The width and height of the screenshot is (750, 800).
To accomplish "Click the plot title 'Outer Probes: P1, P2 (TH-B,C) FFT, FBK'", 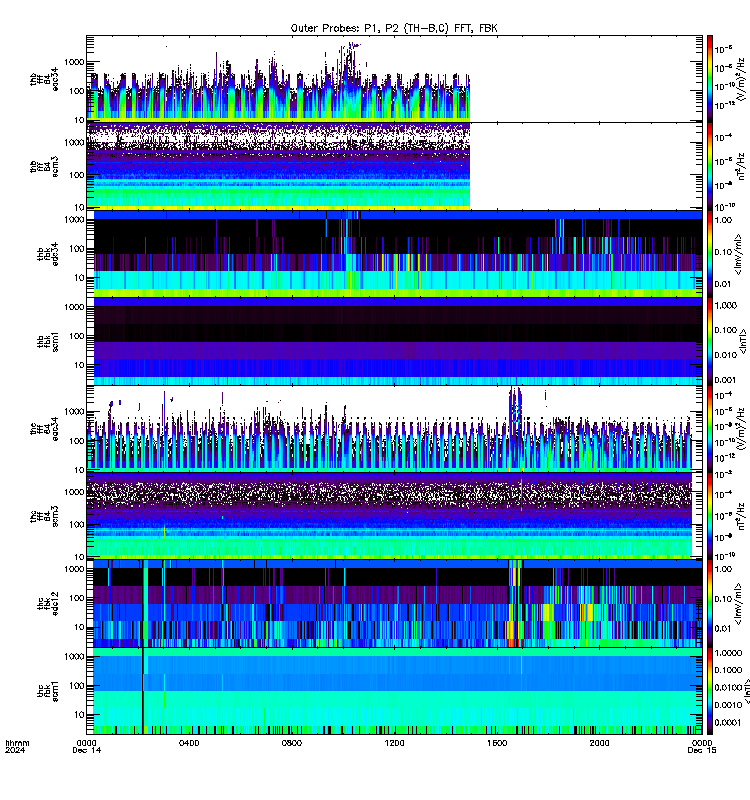I will click(393, 28).
